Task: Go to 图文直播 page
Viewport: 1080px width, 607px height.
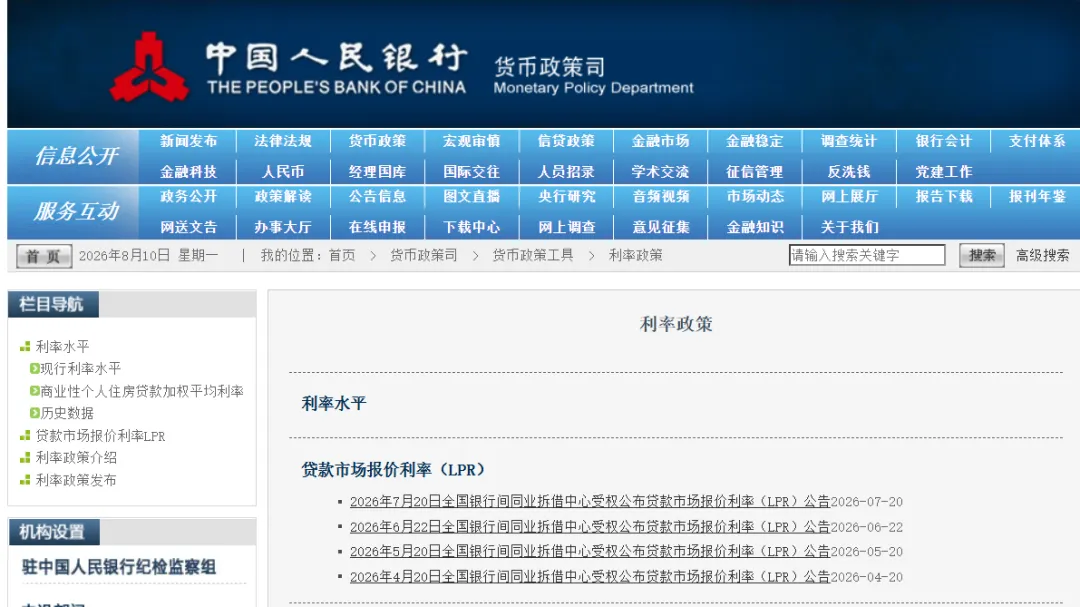Action: (x=471, y=196)
